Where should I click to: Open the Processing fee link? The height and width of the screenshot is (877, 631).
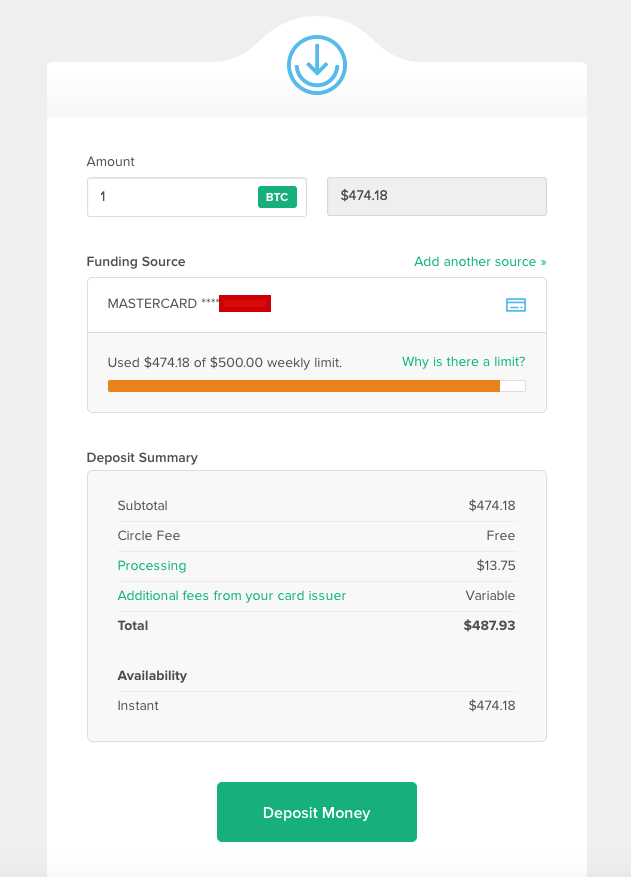(152, 565)
